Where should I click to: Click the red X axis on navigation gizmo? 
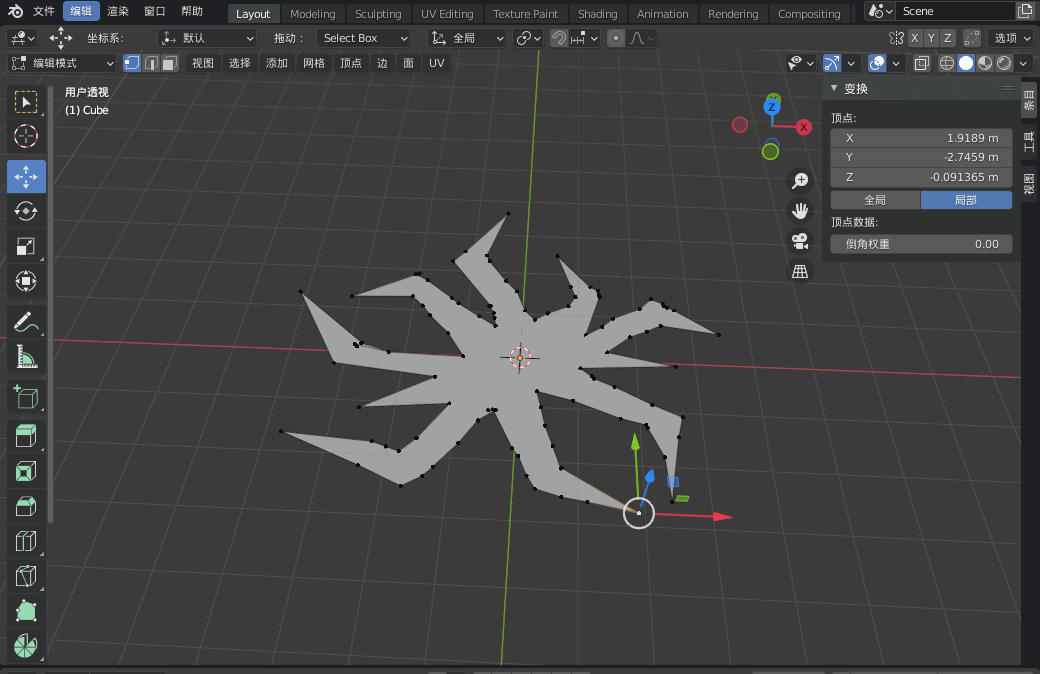[x=804, y=127]
